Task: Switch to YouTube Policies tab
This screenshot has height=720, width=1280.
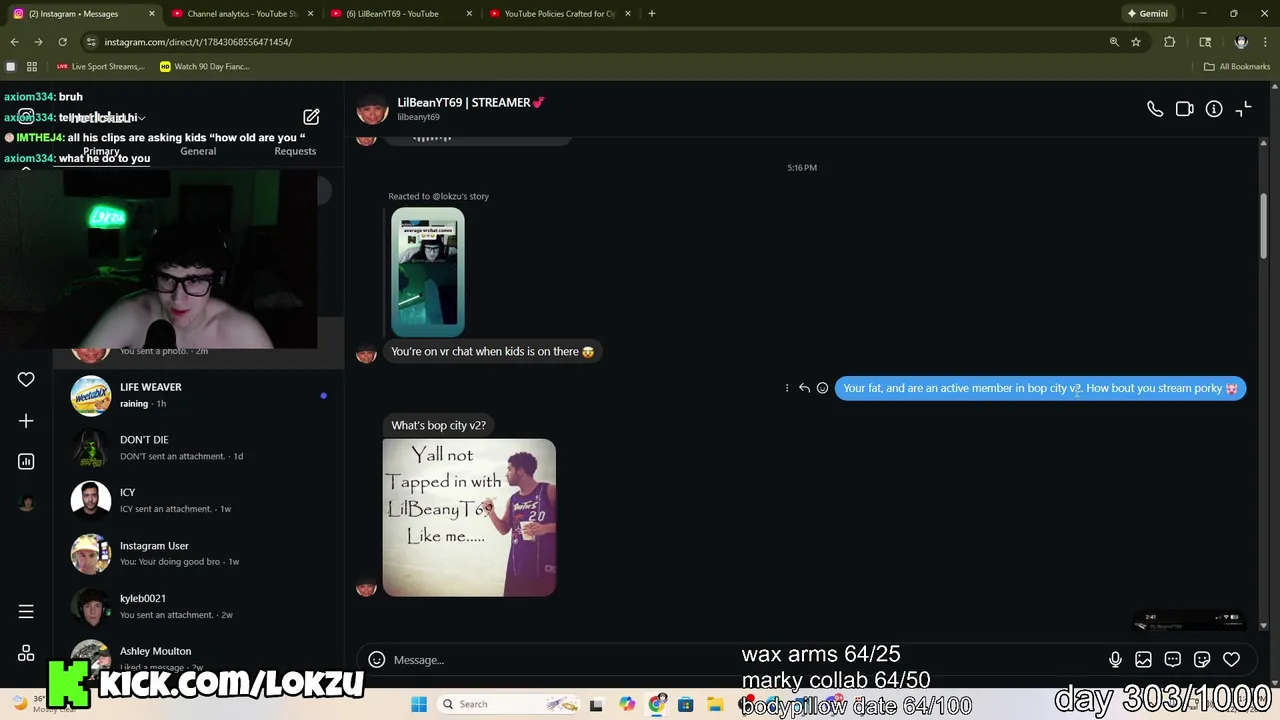Action: pos(560,14)
